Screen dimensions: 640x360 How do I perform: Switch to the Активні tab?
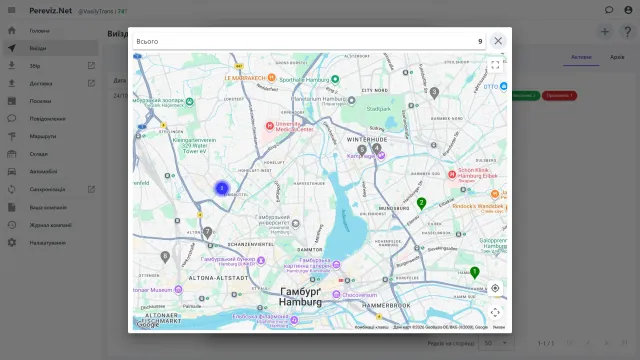(x=581, y=57)
